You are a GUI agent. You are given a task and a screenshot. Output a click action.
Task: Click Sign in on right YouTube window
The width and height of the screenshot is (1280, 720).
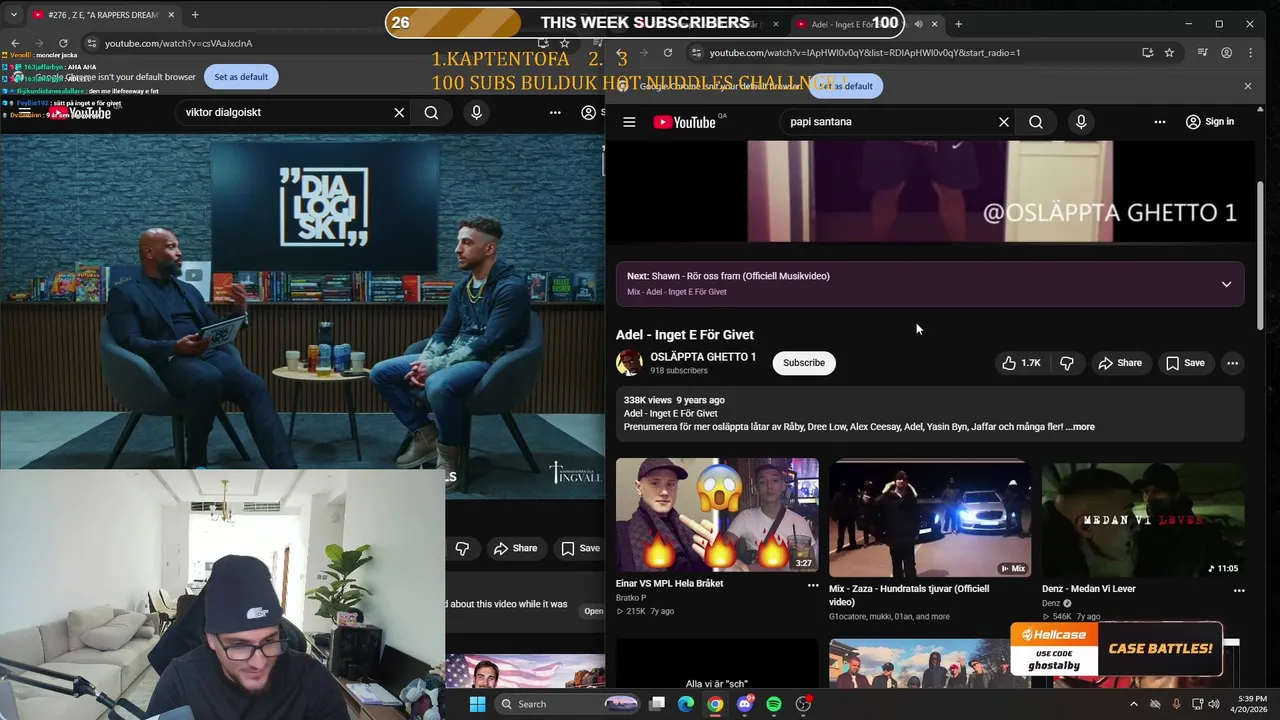[x=1210, y=122]
